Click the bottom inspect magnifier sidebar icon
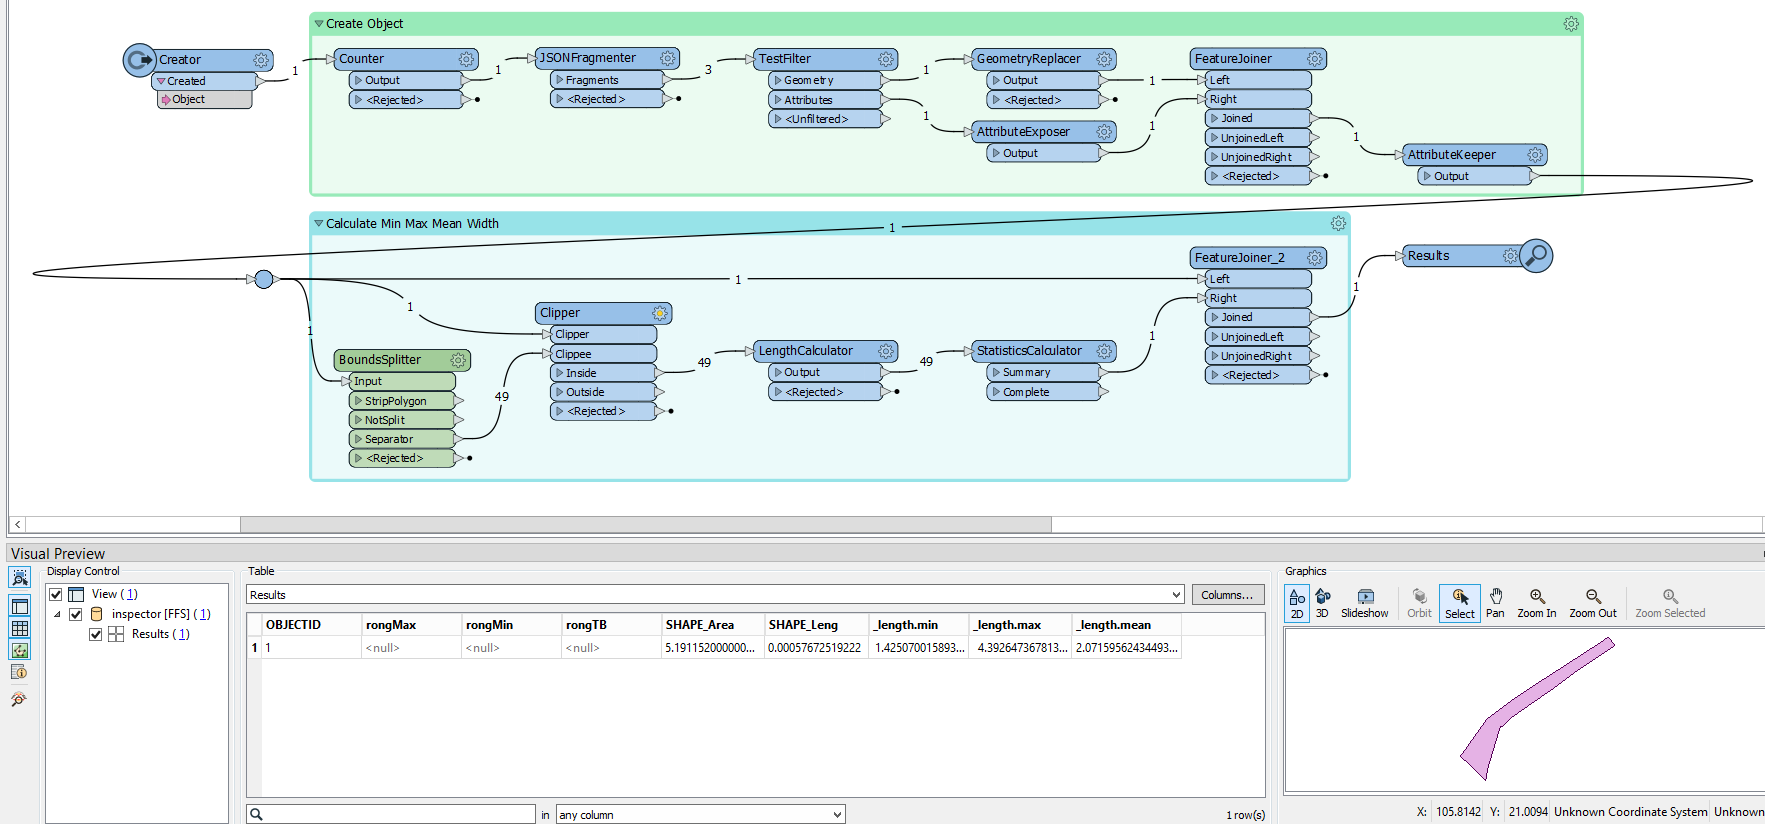1765x824 pixels. (x=19, y=699)
